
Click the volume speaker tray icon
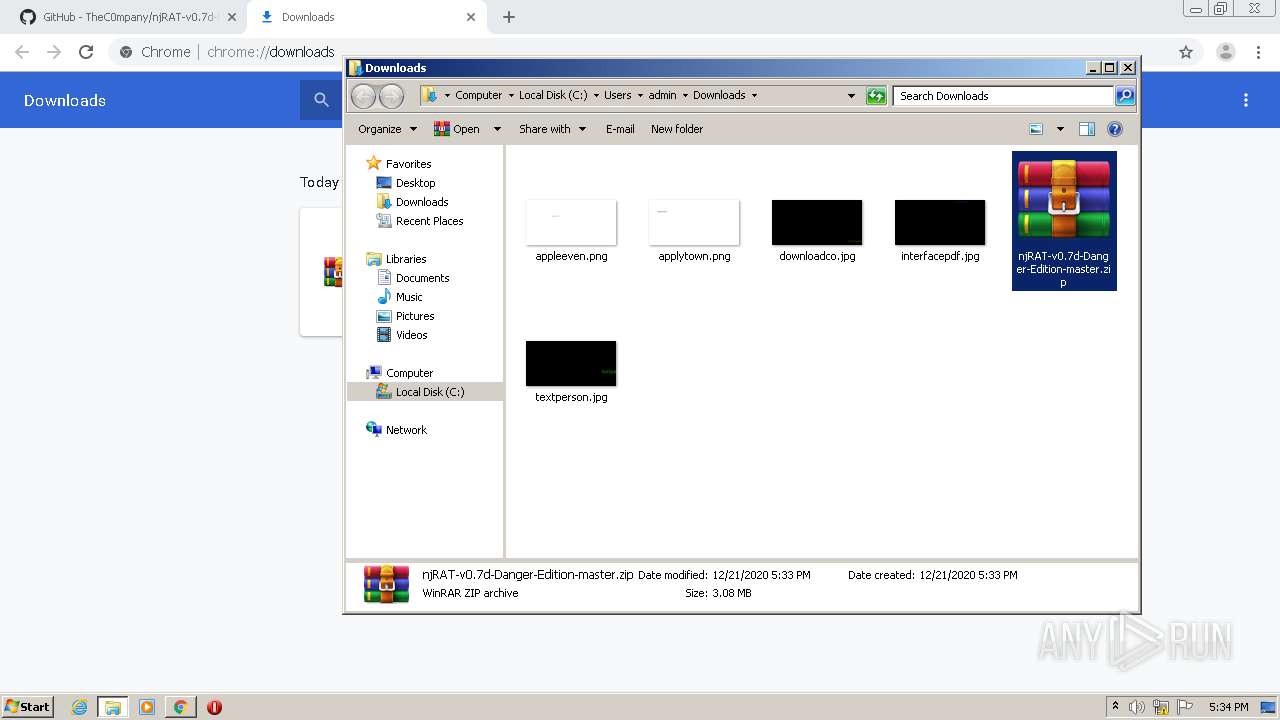[1137, 707]
